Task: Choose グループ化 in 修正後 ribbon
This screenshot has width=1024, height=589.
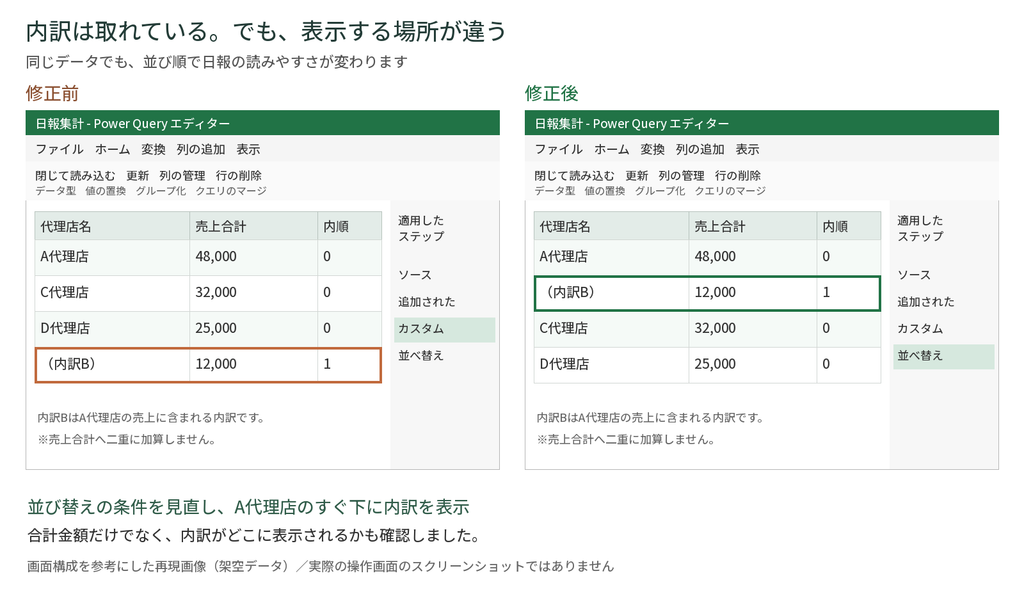Action: (660, 191)
